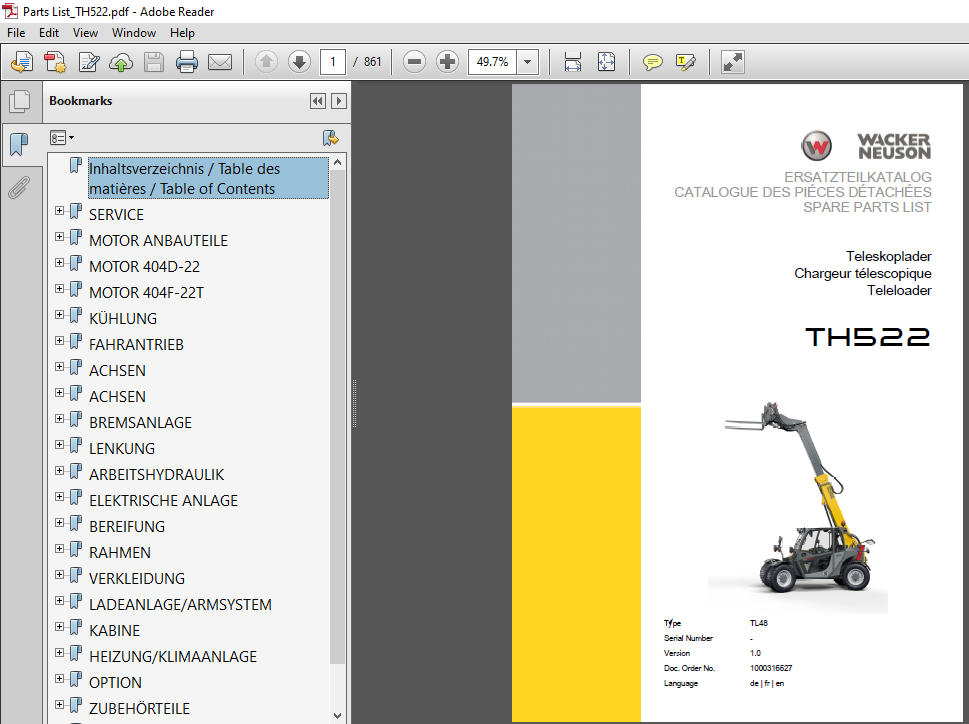969x724 pixels.
Task: Expand the FAHRANTRIEB bookmark
Action: click(x=59, y=340)
